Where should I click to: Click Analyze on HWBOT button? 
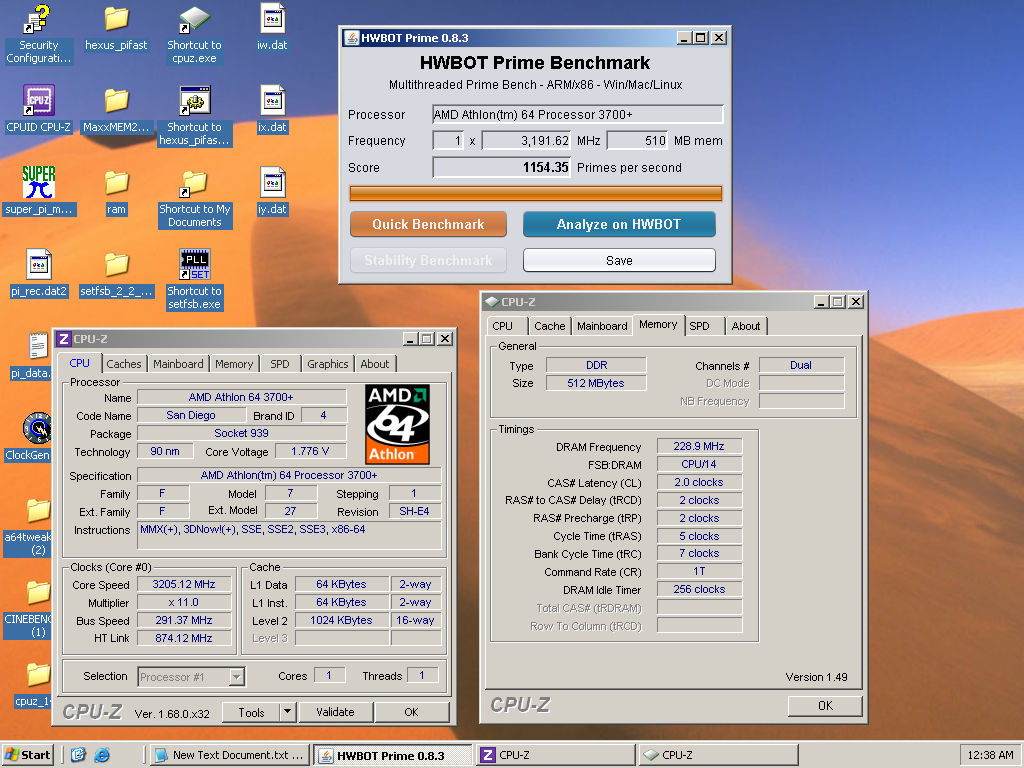(619, 224)
